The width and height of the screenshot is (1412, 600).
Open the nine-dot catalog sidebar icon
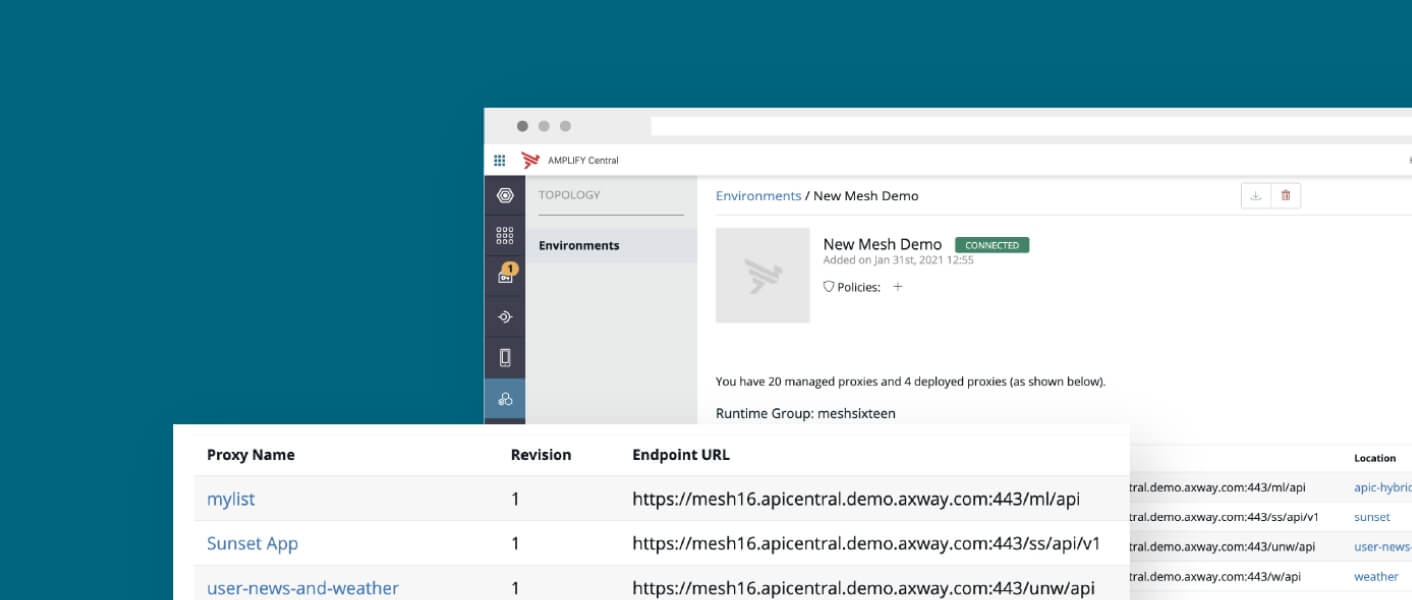pyautogui.click(x=505, y=236)
